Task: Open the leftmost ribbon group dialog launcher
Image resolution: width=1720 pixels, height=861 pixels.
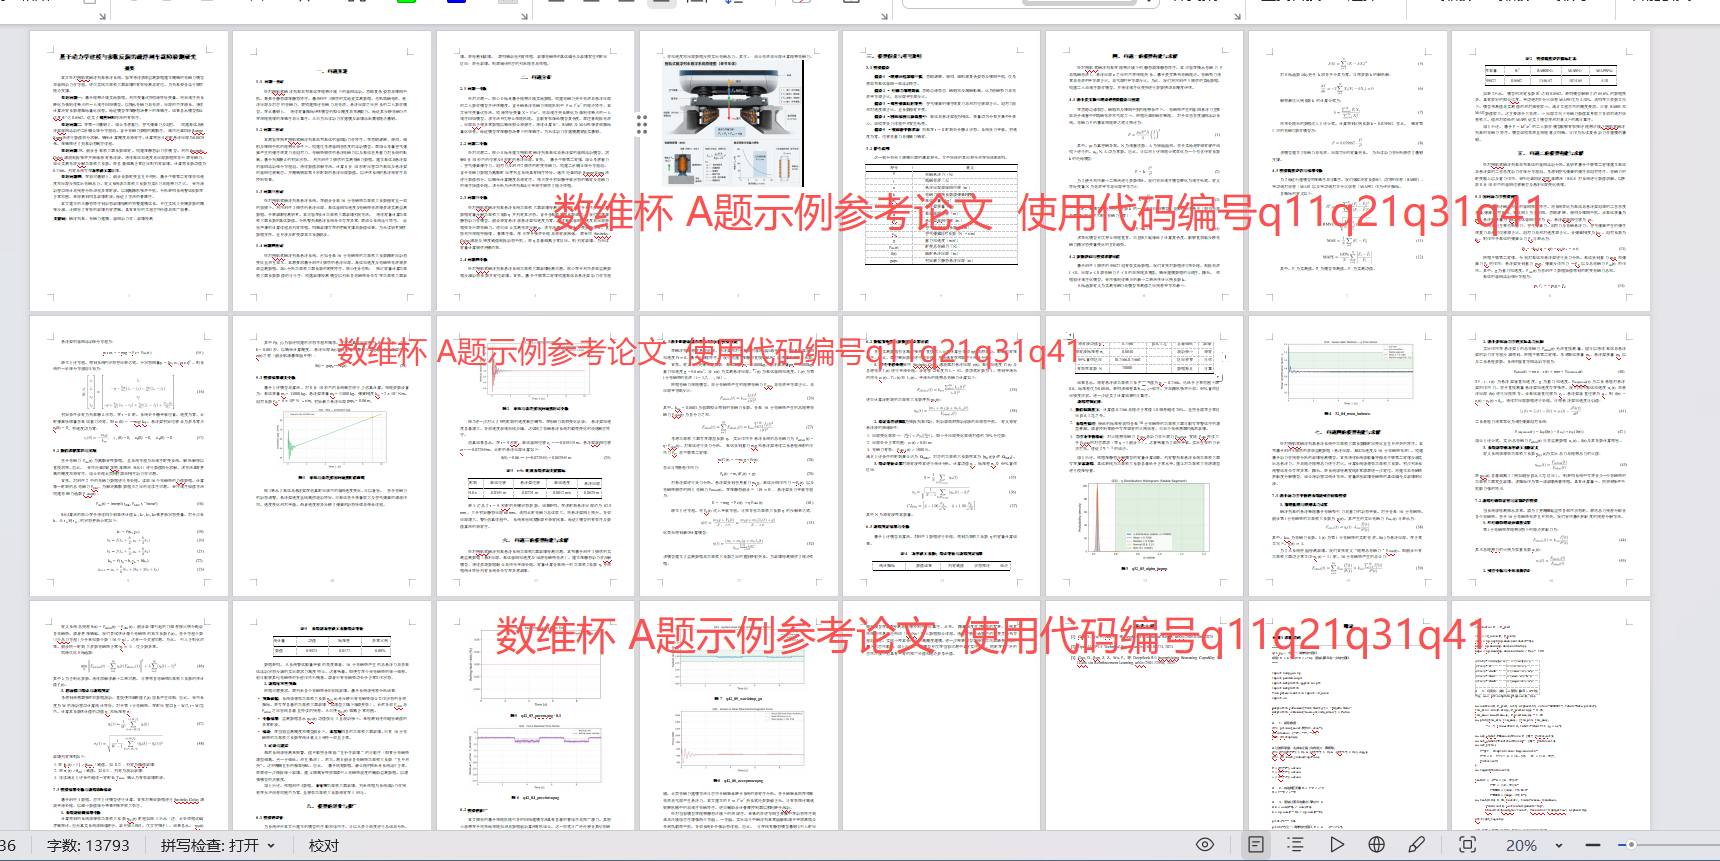Action: click(102, 15)
